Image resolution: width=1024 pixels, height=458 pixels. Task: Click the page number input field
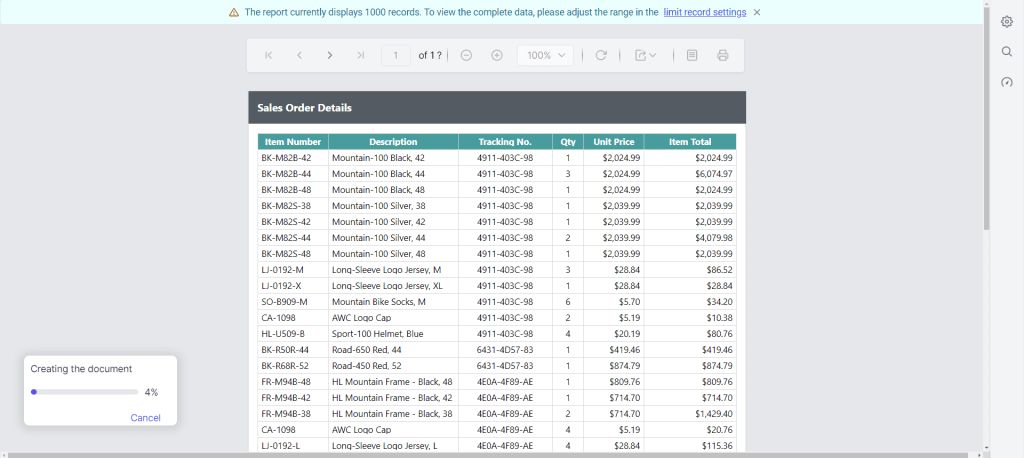[396, 56]
